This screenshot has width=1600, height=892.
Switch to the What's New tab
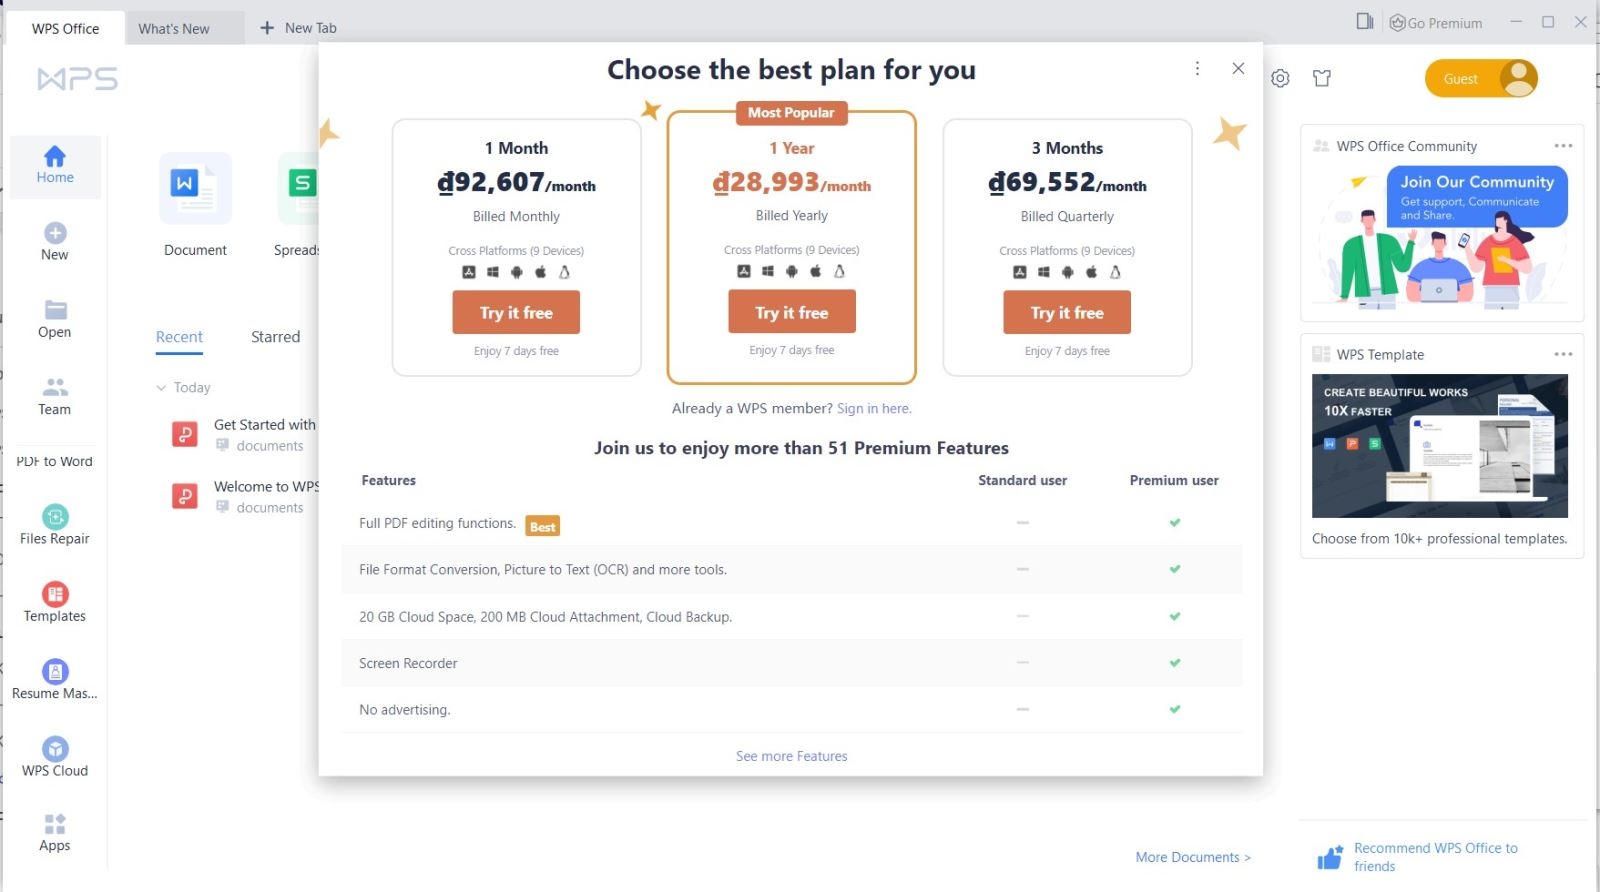[x=173, y=28]
